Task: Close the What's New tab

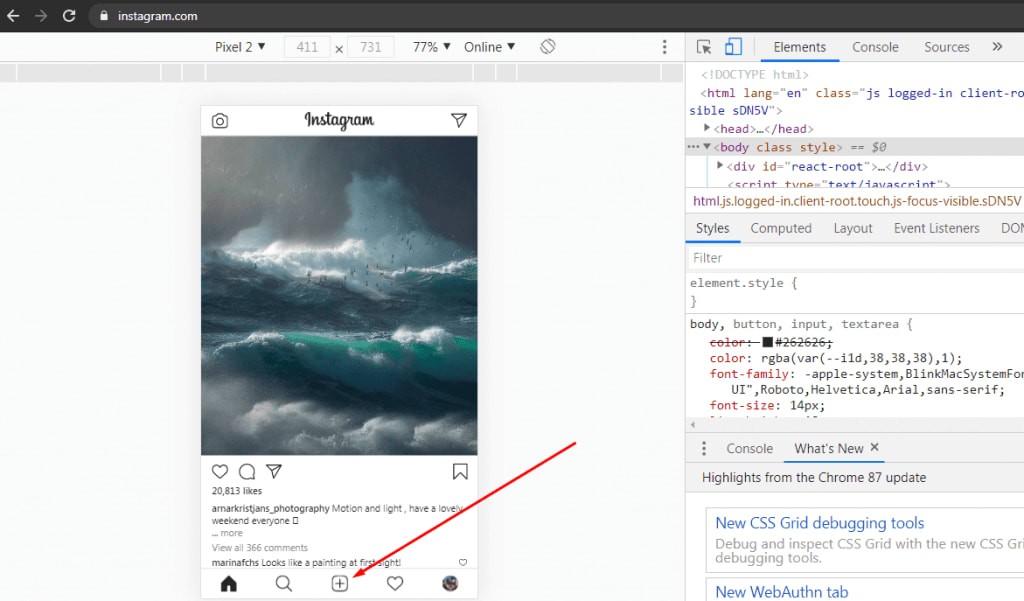Action: coord(874,447)
